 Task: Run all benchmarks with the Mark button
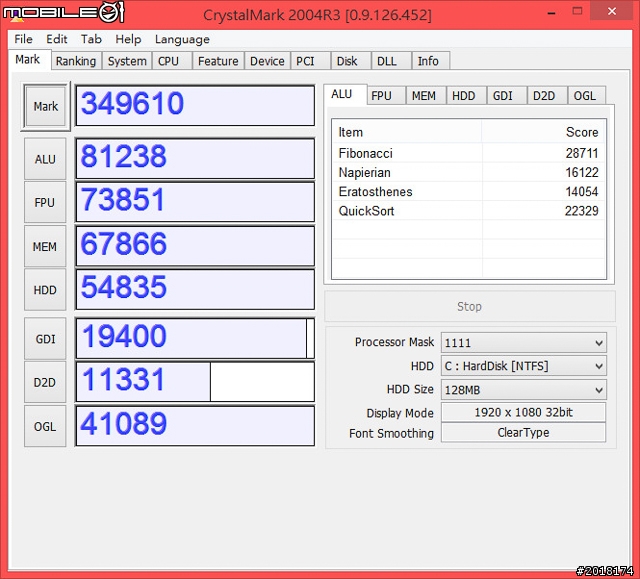click(x=45, y=106)
